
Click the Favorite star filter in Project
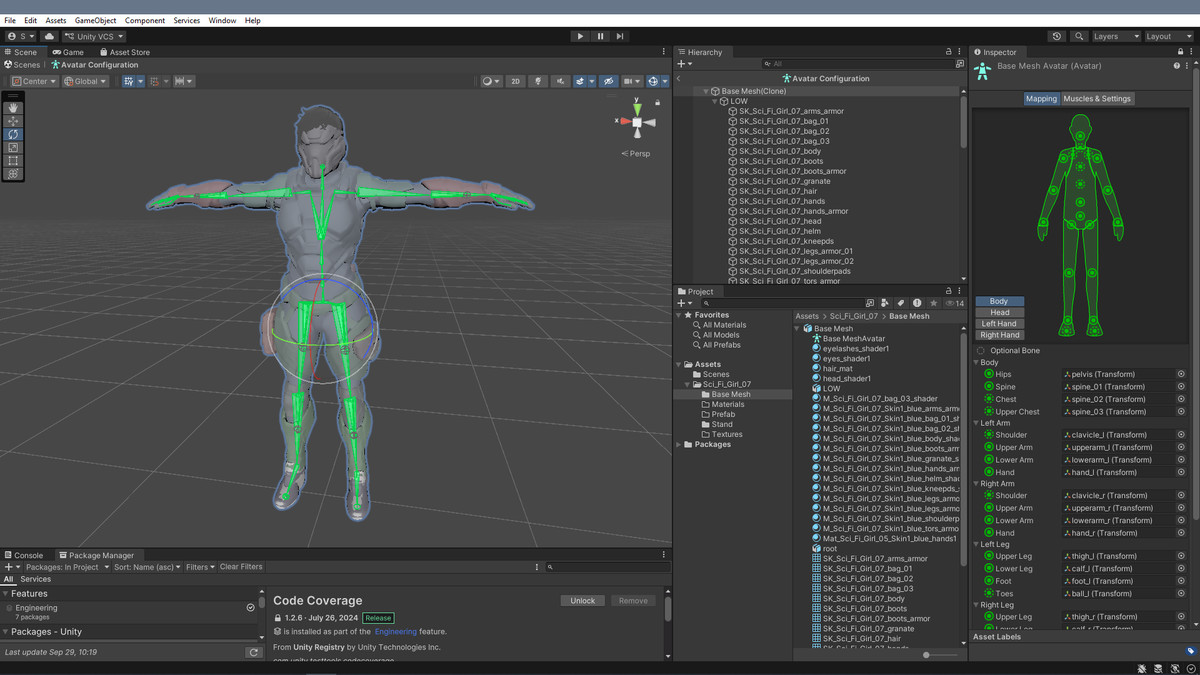(933, 303)
